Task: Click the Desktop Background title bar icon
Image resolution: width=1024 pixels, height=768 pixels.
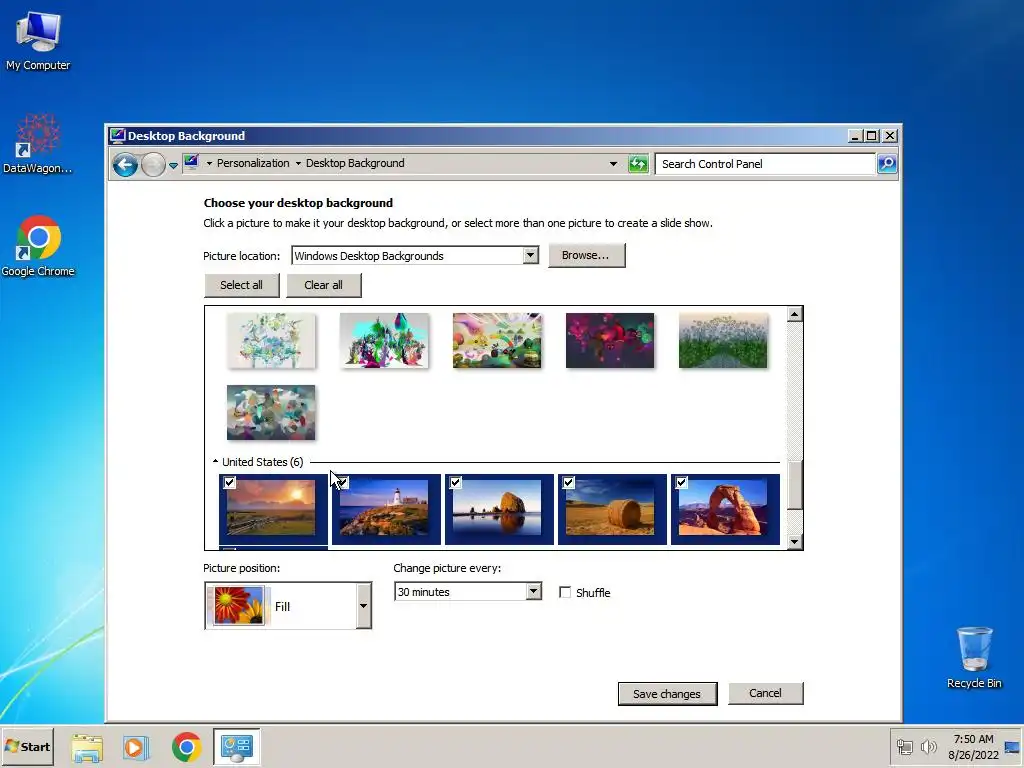Action: 118,136
